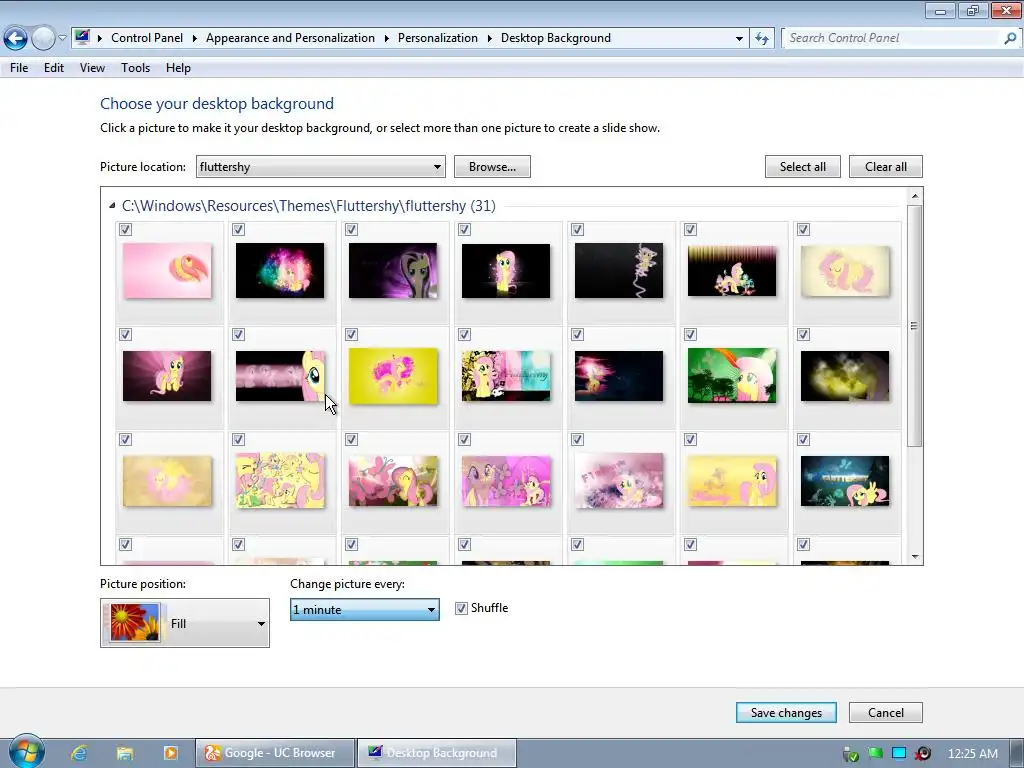Open the recent pages dropdown arrow

point(63,39)
